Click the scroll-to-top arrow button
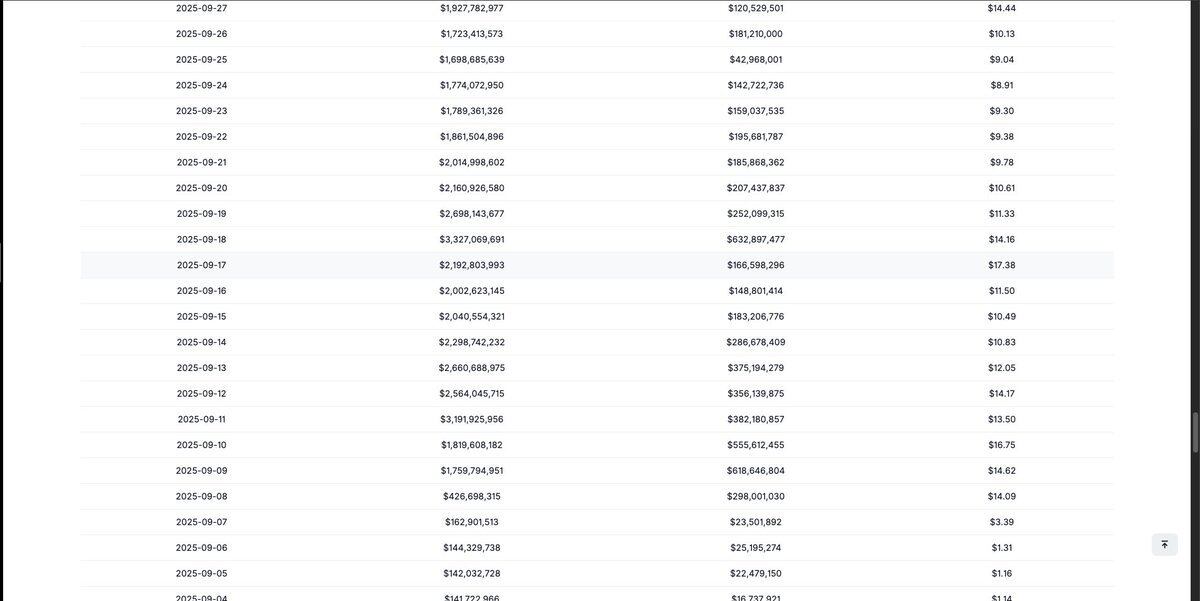The height and width of the screenshot is (601, 1200). pyautogui.click(x=1164, y=545)
